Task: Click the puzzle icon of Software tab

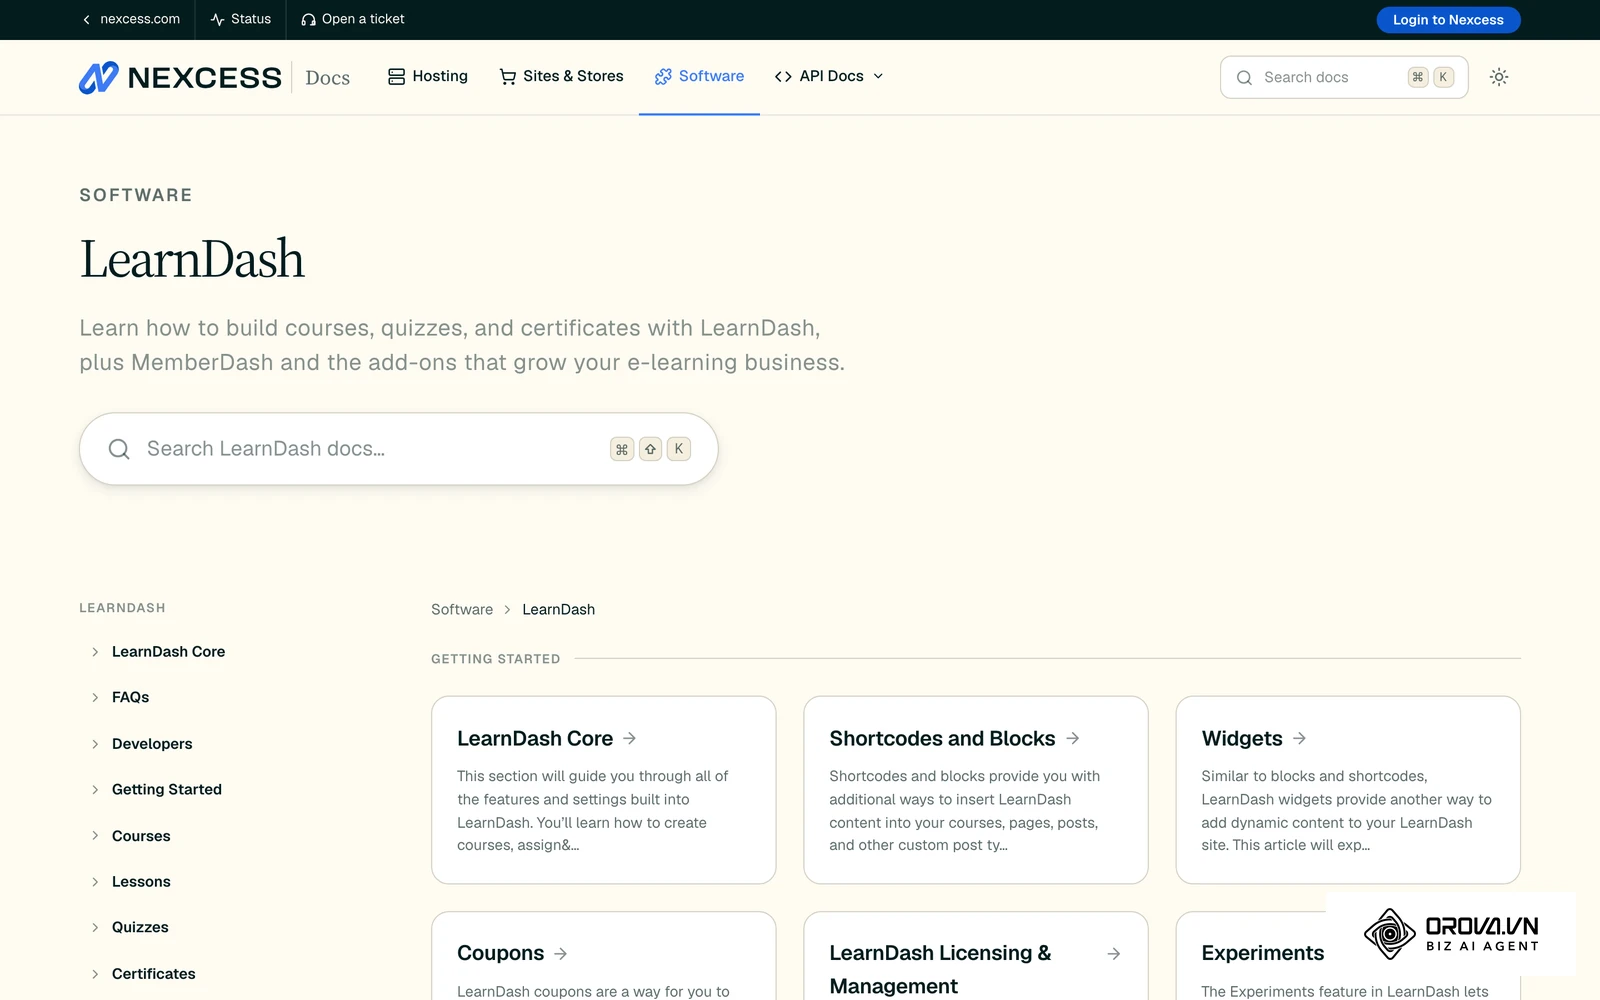Action: 663,76
